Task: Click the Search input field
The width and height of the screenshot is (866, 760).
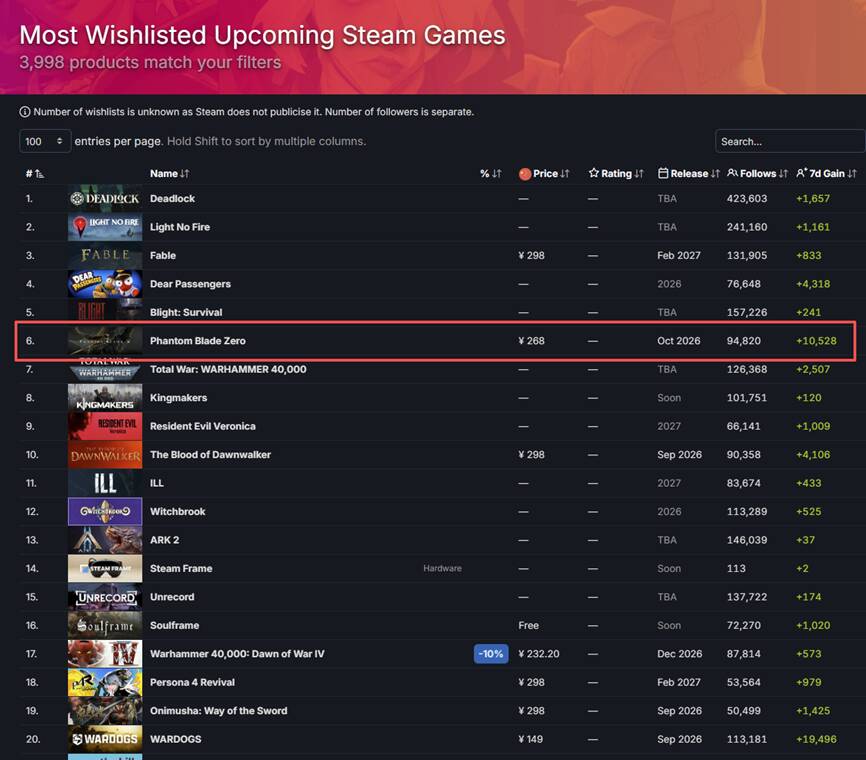Action: coord(790,141)
